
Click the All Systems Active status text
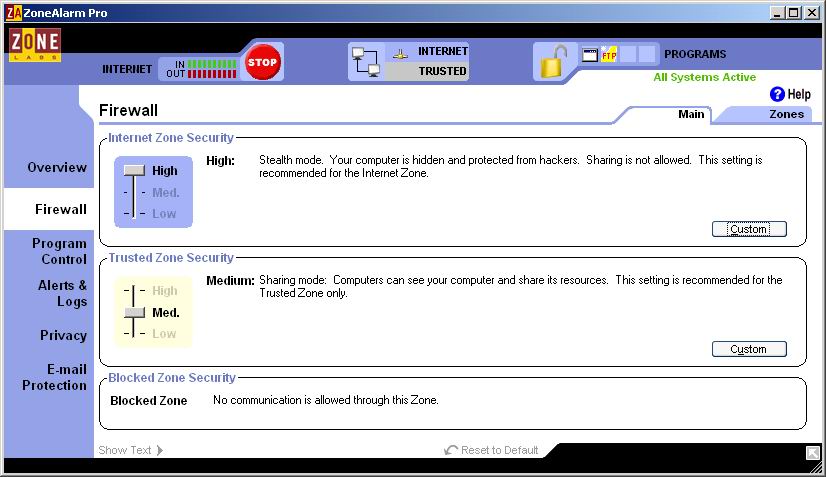tap(704, 77)
